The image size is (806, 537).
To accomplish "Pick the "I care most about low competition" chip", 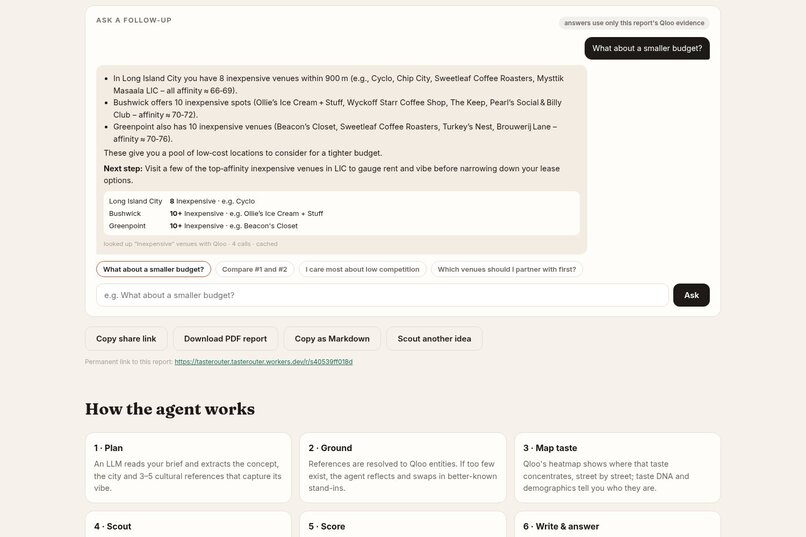I will click(362, 269).
